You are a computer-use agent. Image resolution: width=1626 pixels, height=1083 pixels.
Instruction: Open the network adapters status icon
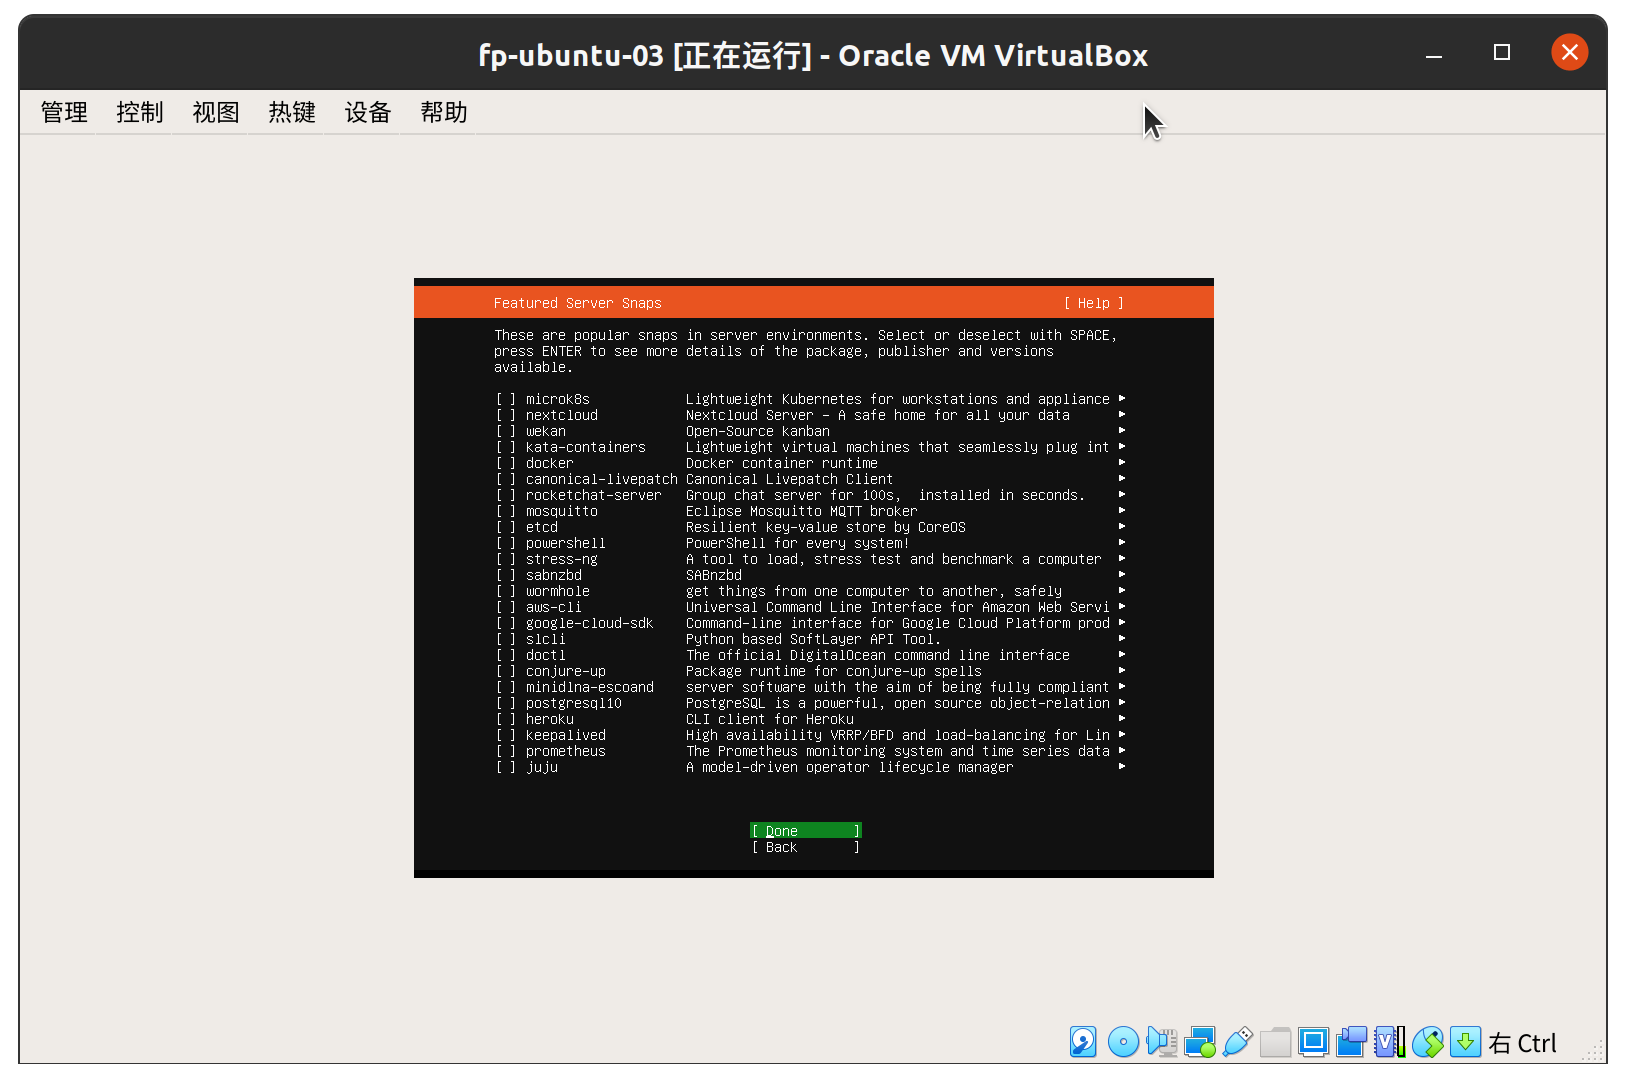tap(1199, 1042)
